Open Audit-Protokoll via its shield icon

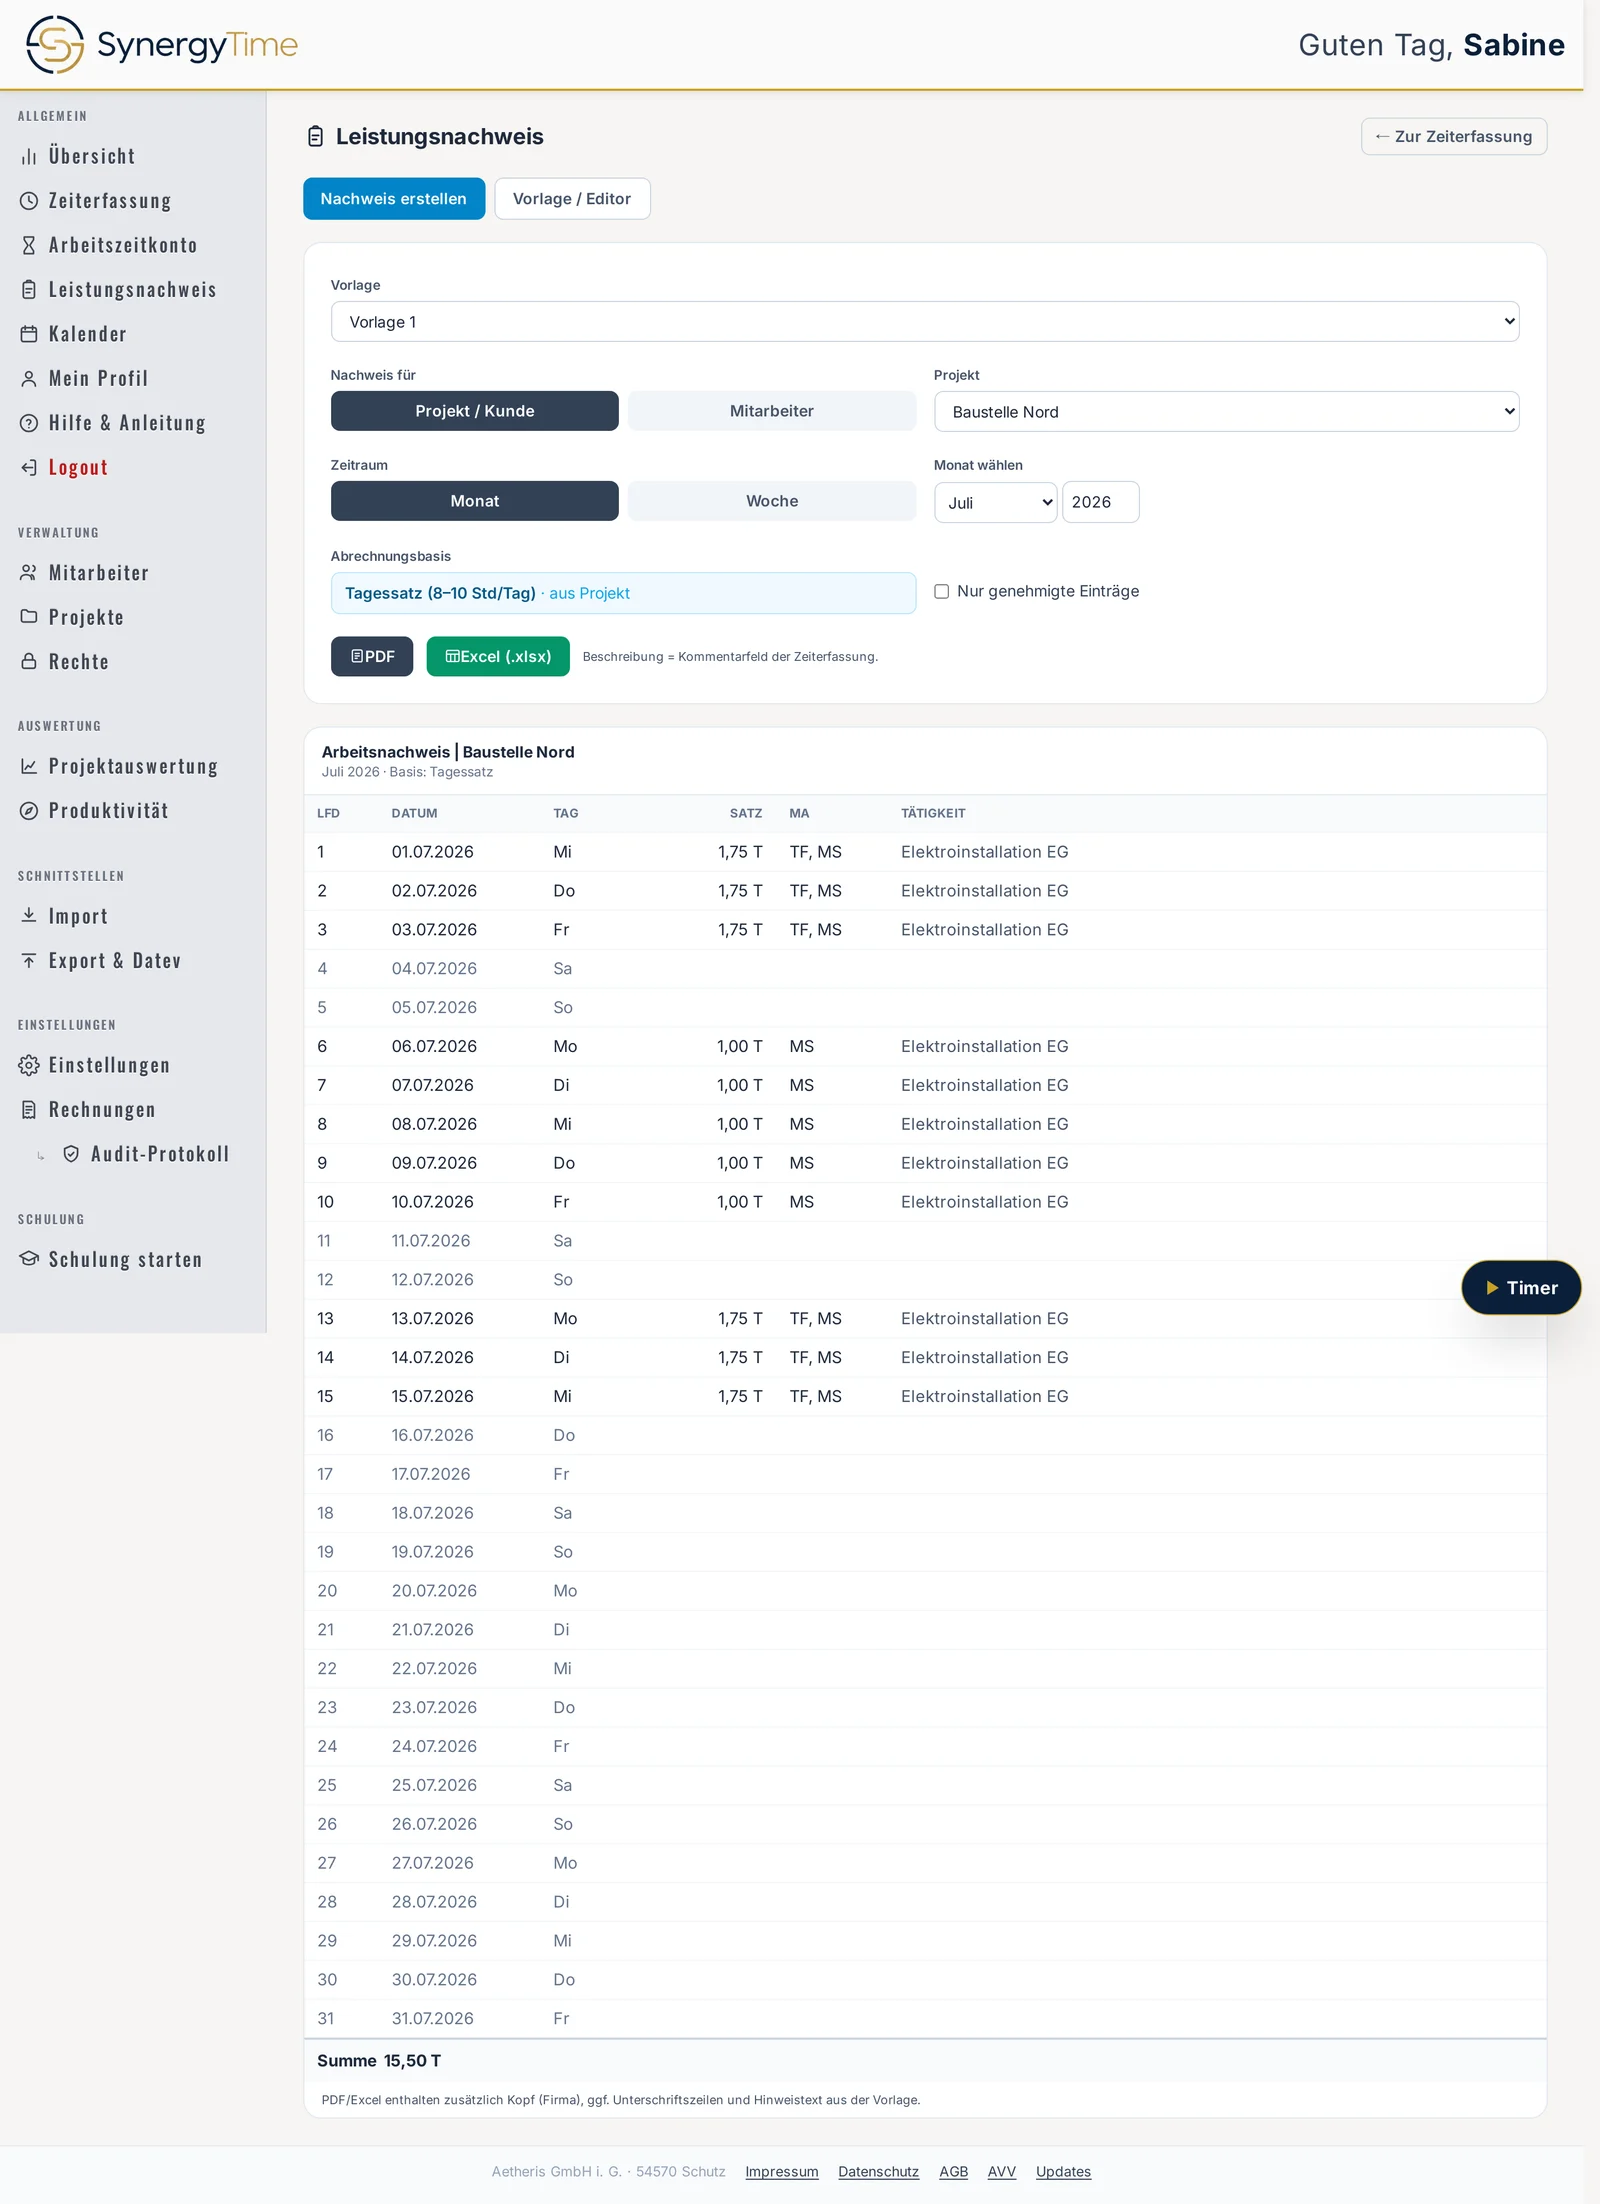click(71, 1154)
